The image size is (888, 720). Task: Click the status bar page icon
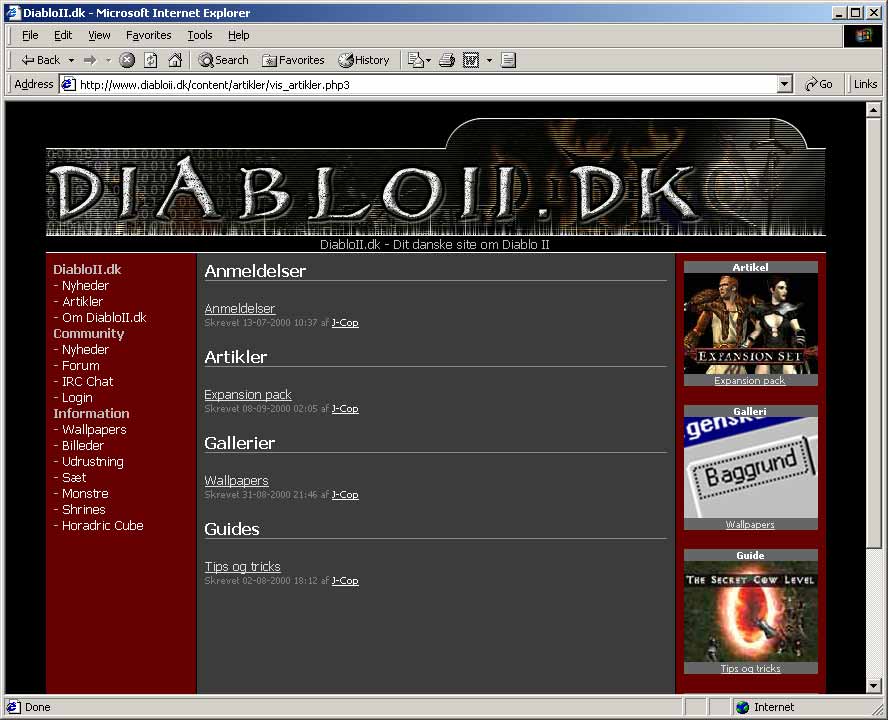point(12,707)
